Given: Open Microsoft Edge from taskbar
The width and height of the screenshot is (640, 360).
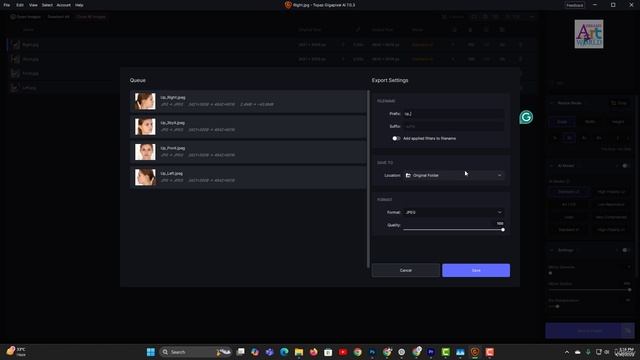Looking at the screenshot, I should click(284, 352).
